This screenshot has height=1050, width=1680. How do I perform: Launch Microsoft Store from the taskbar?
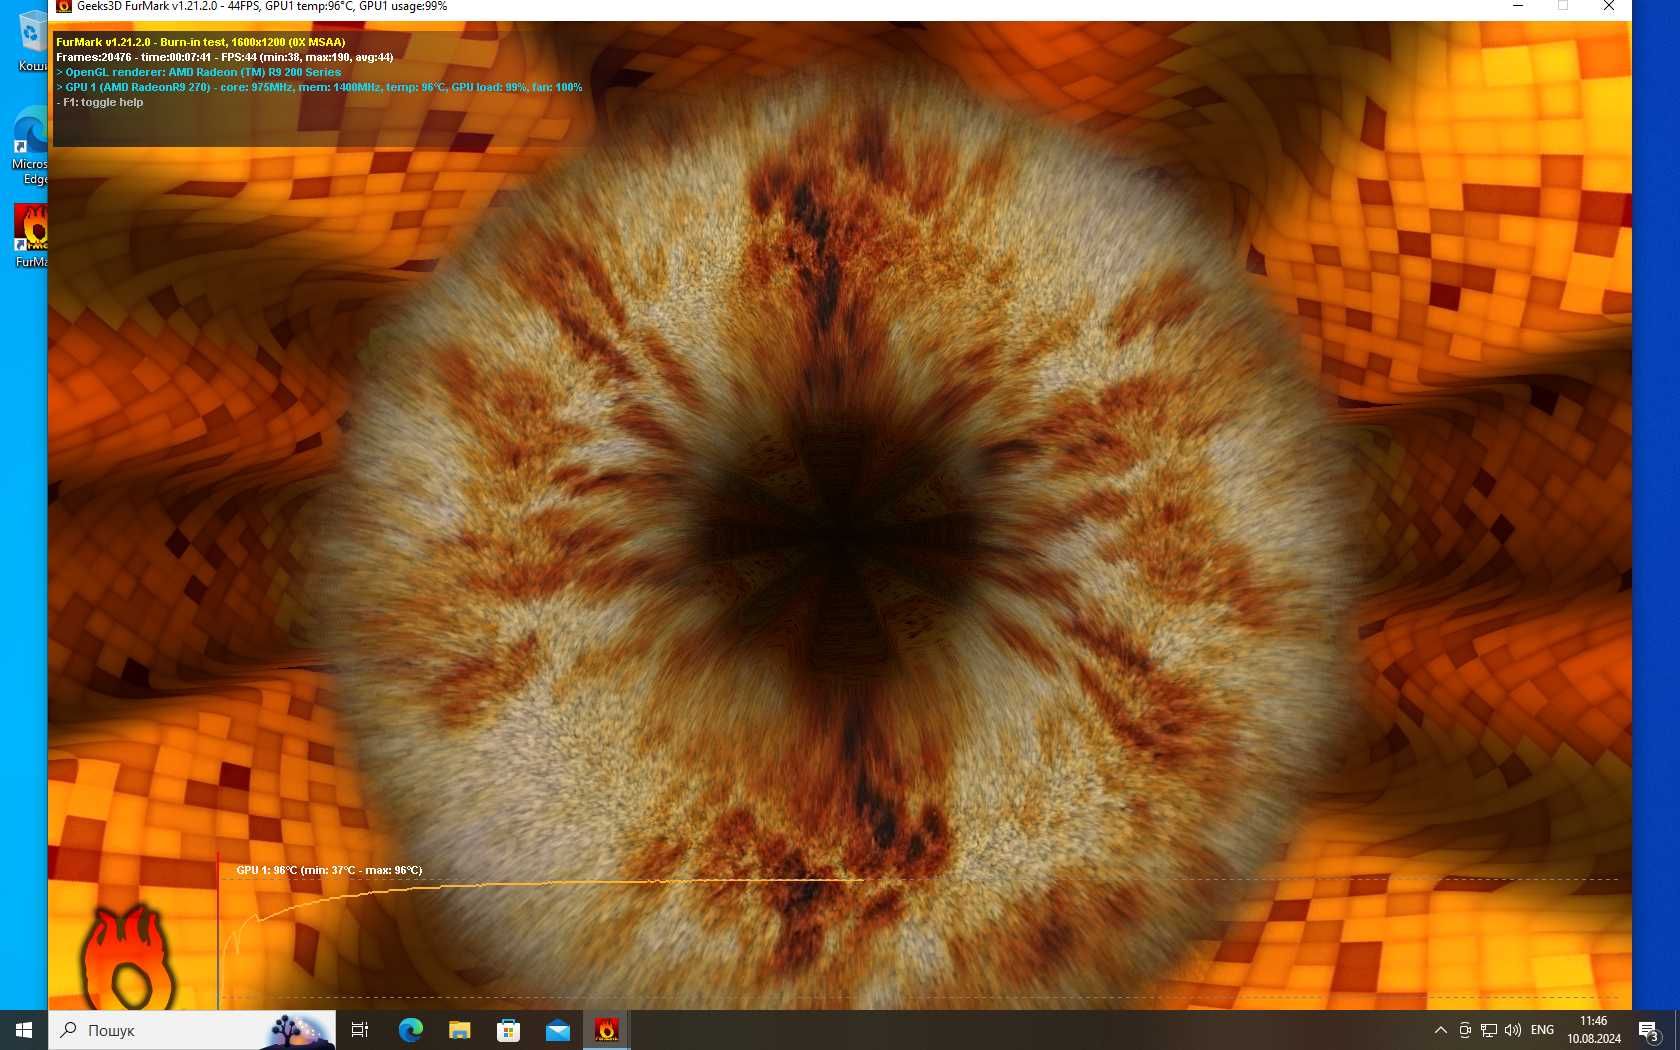tap(508, 1030)
